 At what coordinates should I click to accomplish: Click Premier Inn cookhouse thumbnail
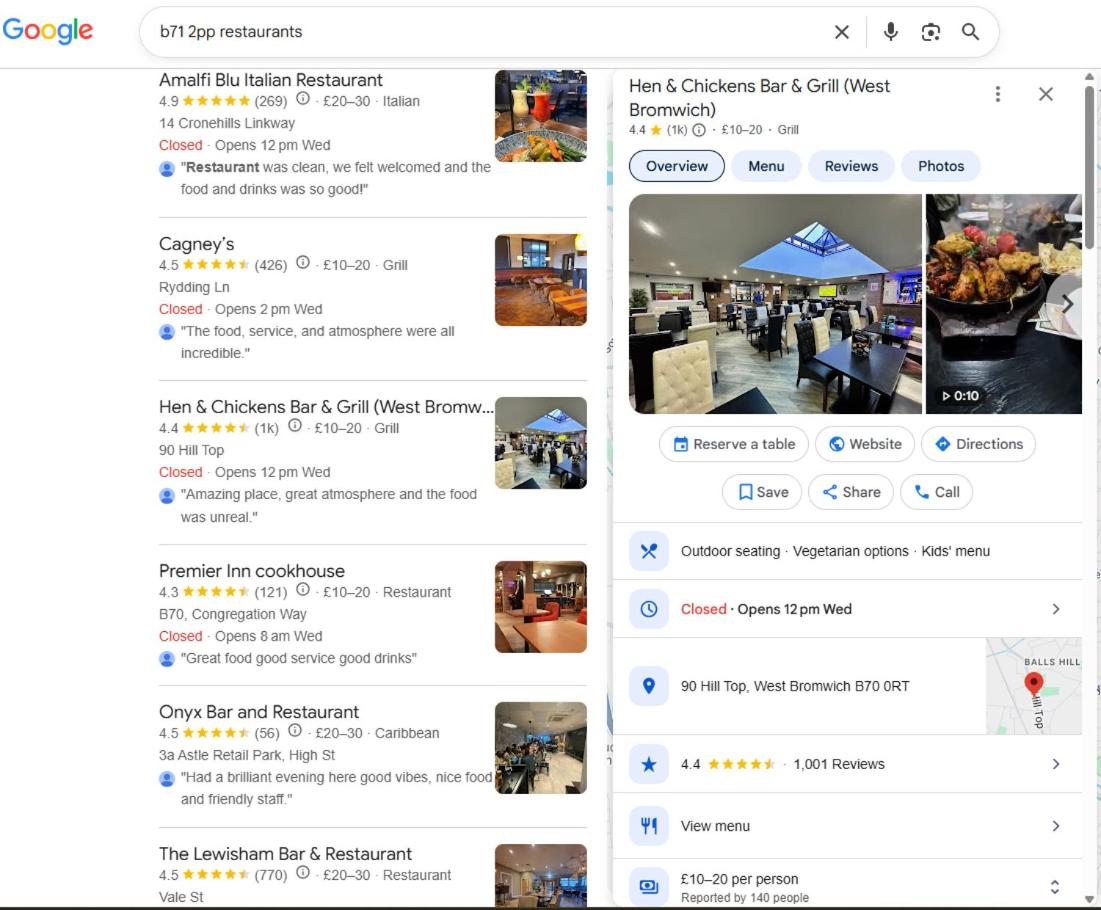click(541, 607)
